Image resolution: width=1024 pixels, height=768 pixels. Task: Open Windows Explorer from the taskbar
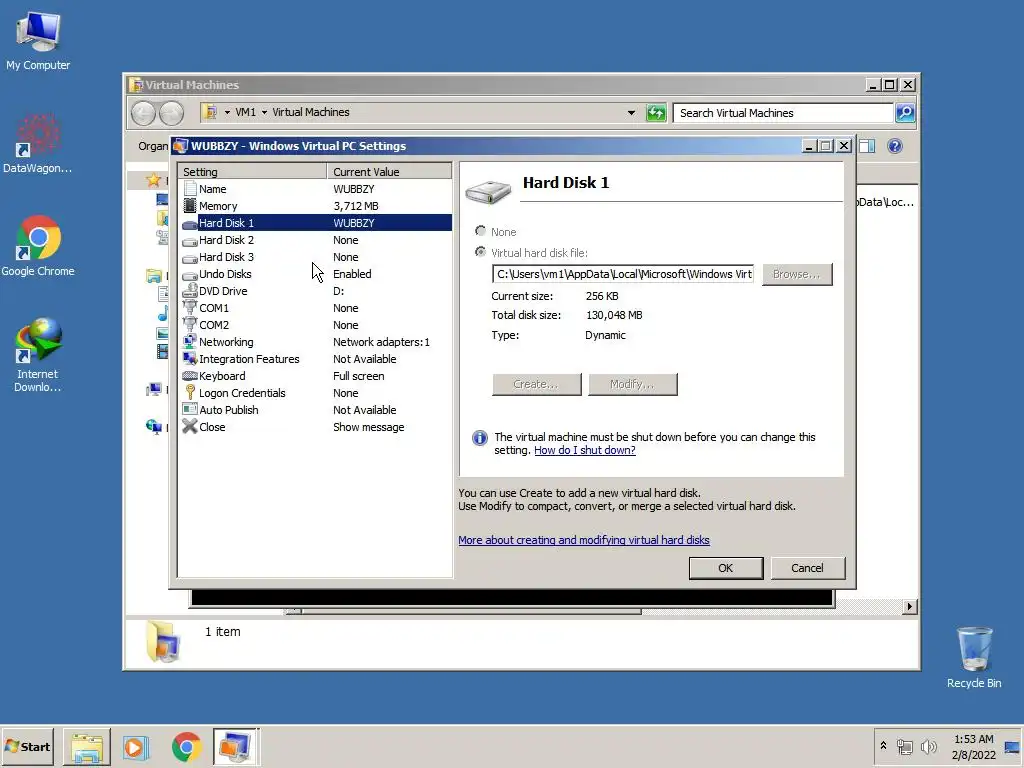pos(87,747)
